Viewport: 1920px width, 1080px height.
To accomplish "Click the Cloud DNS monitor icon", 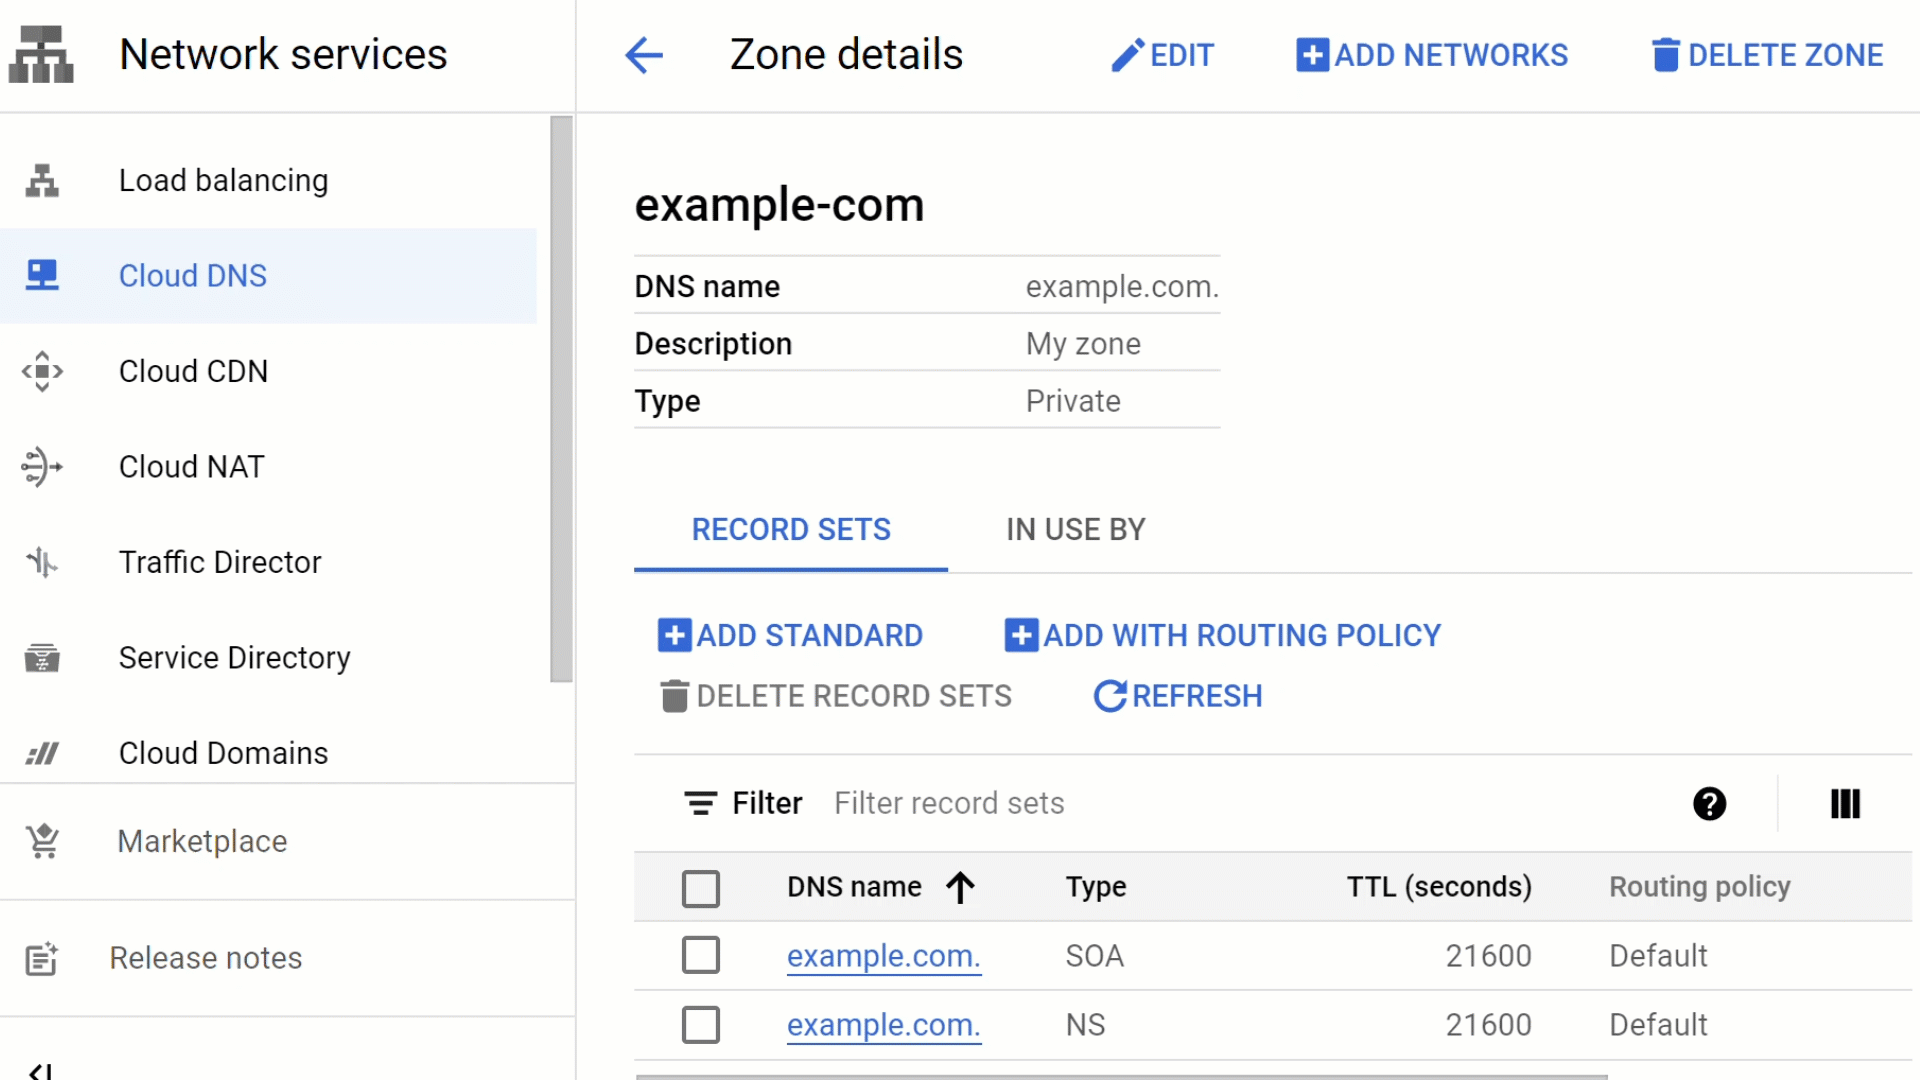I will pos(42,276).
